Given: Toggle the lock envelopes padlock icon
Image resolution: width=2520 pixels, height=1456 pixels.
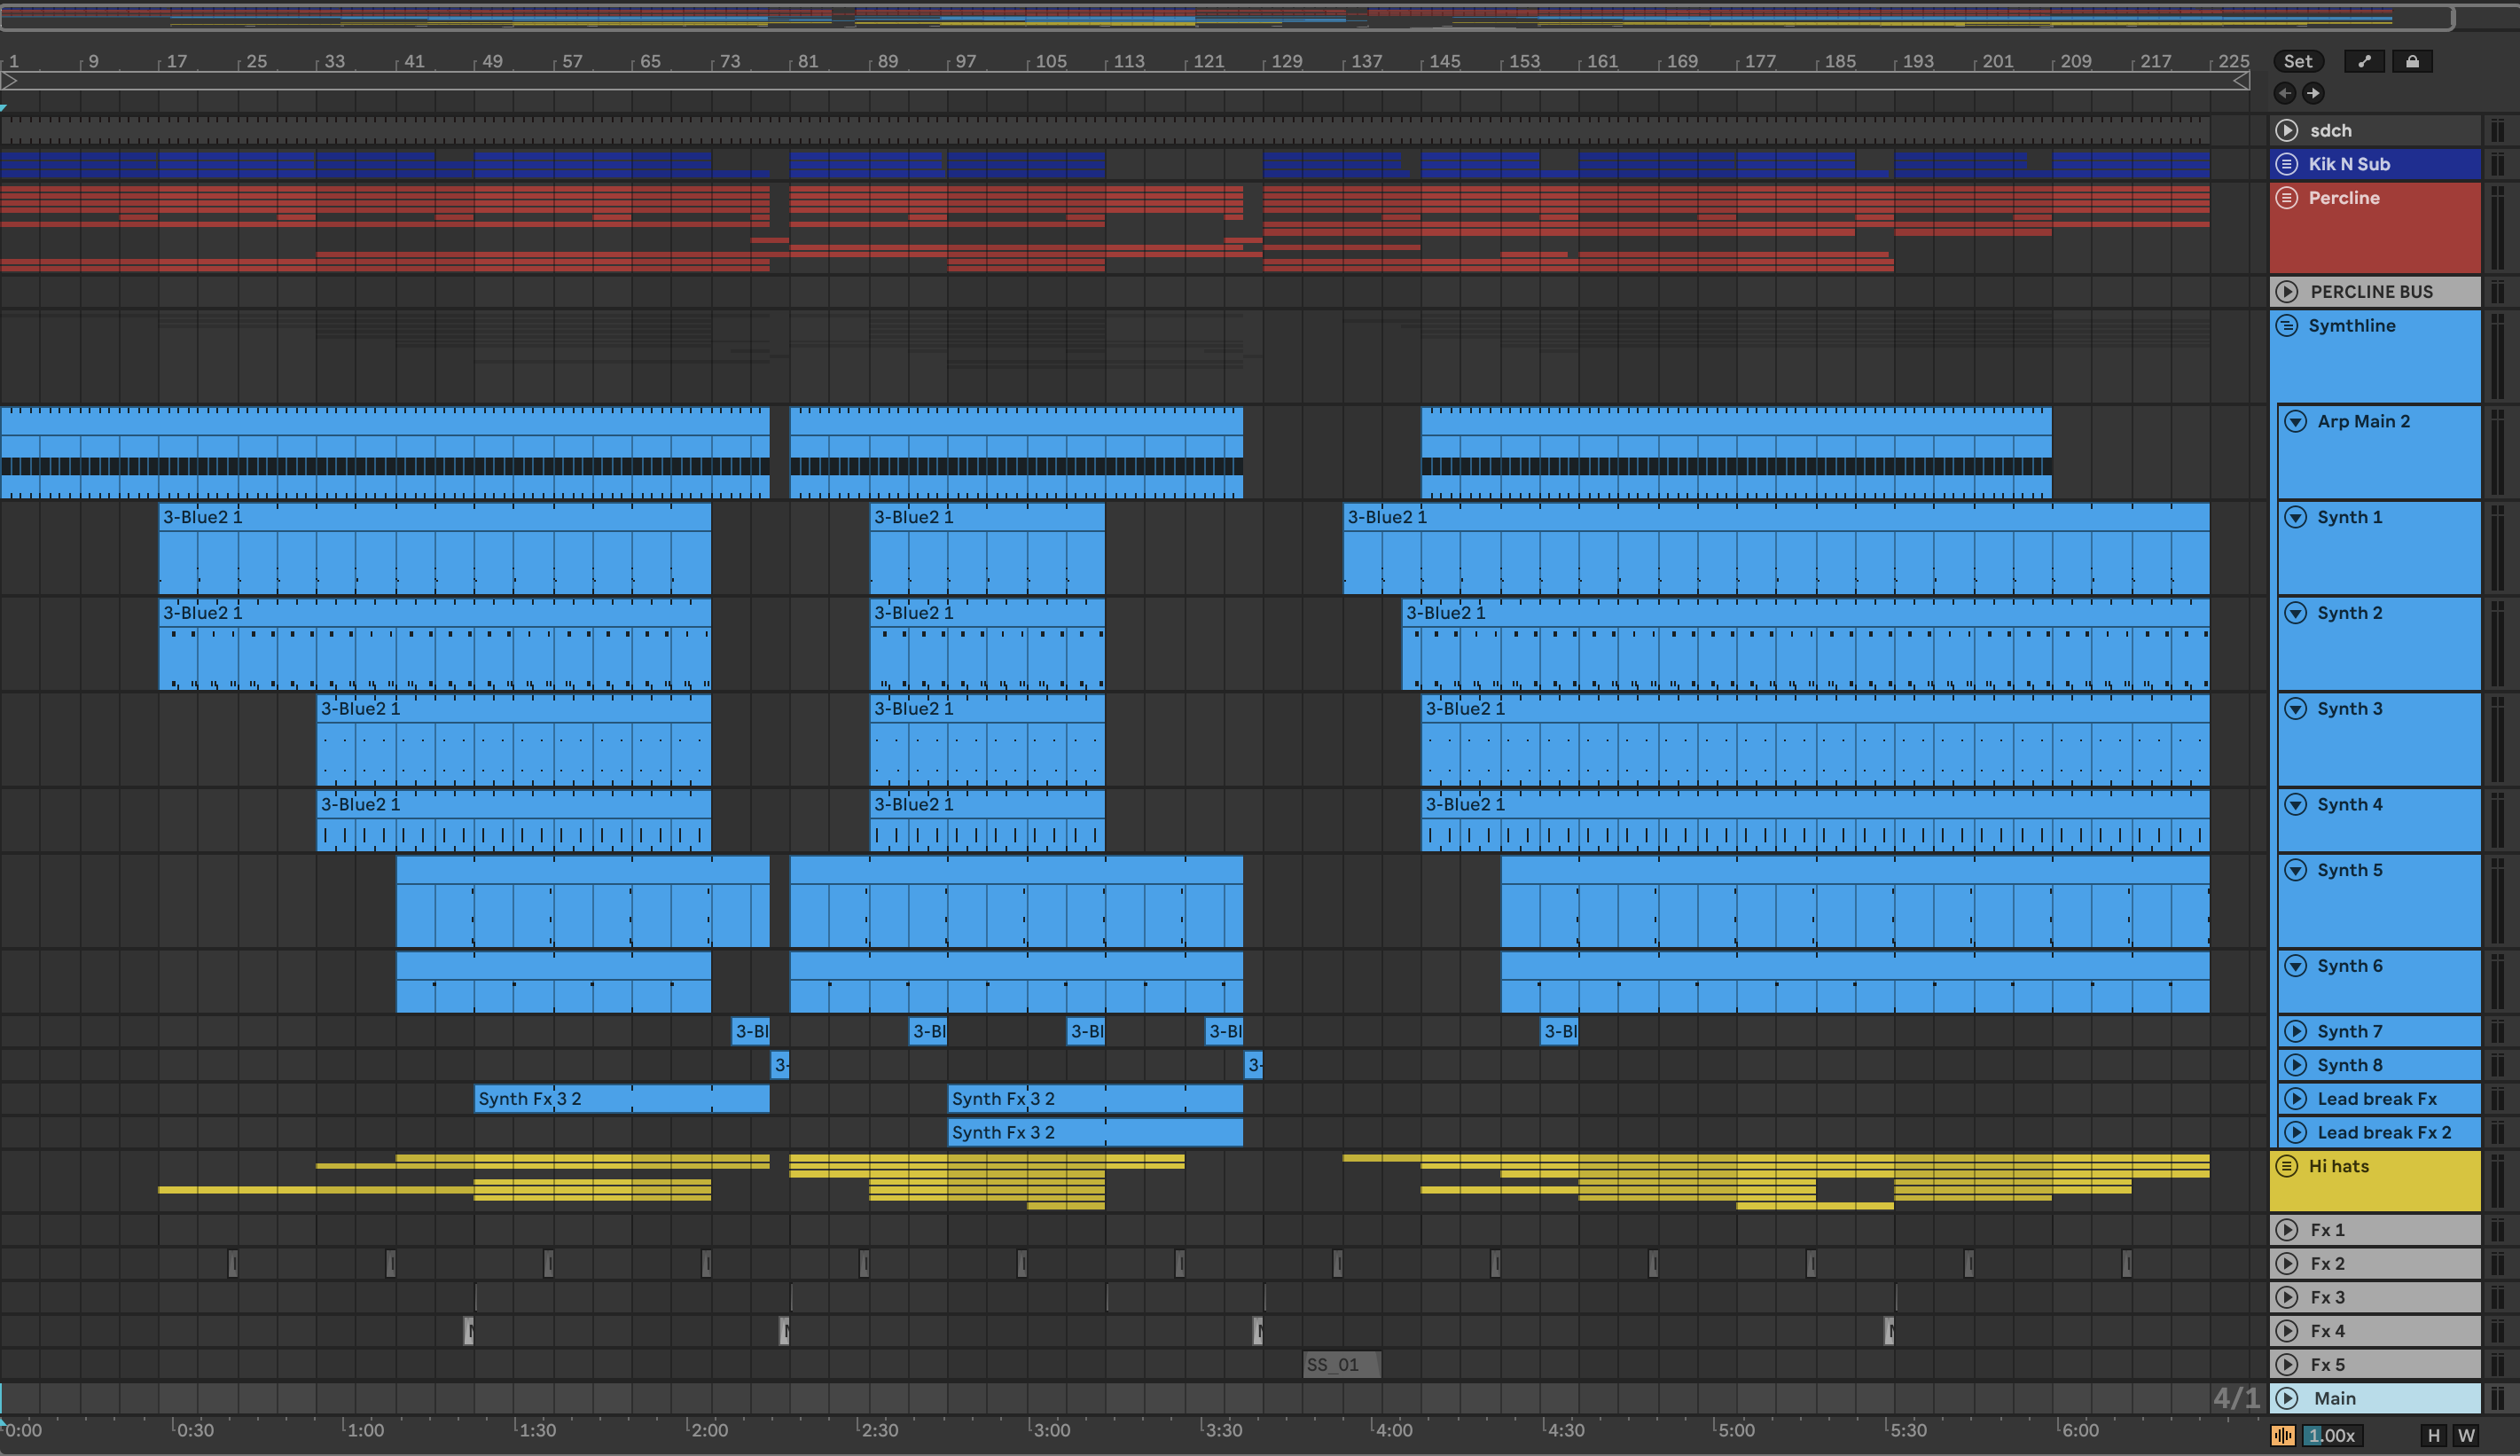Looking at the screenshot, I should pyautogui.click(x=2412, y=61).
